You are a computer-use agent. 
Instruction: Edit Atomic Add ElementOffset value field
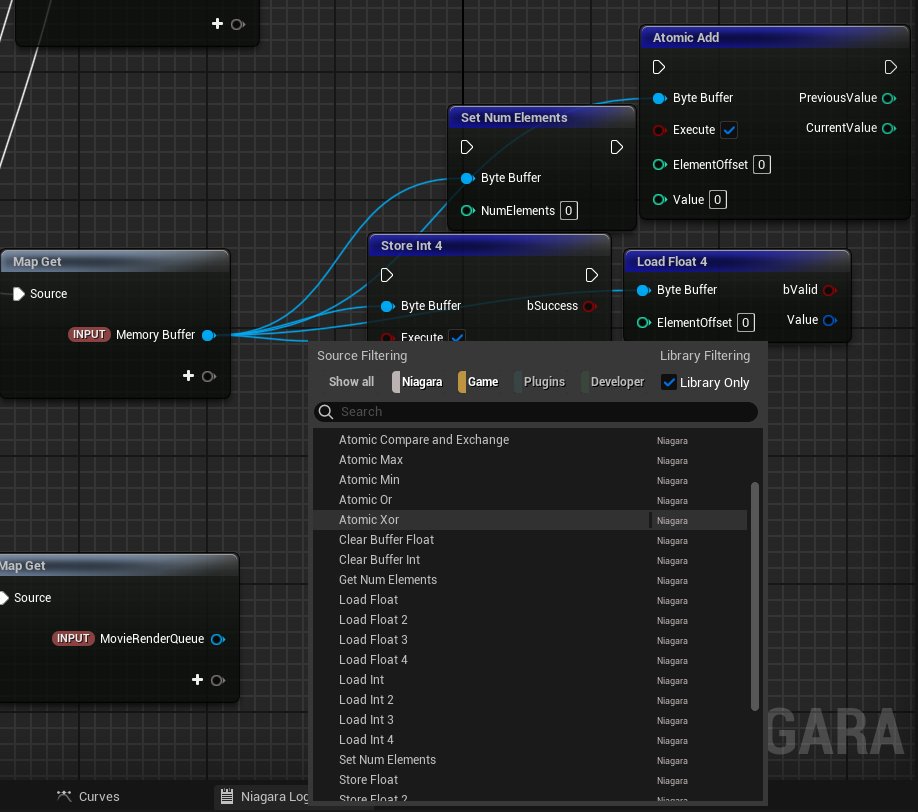pos(762,165)
